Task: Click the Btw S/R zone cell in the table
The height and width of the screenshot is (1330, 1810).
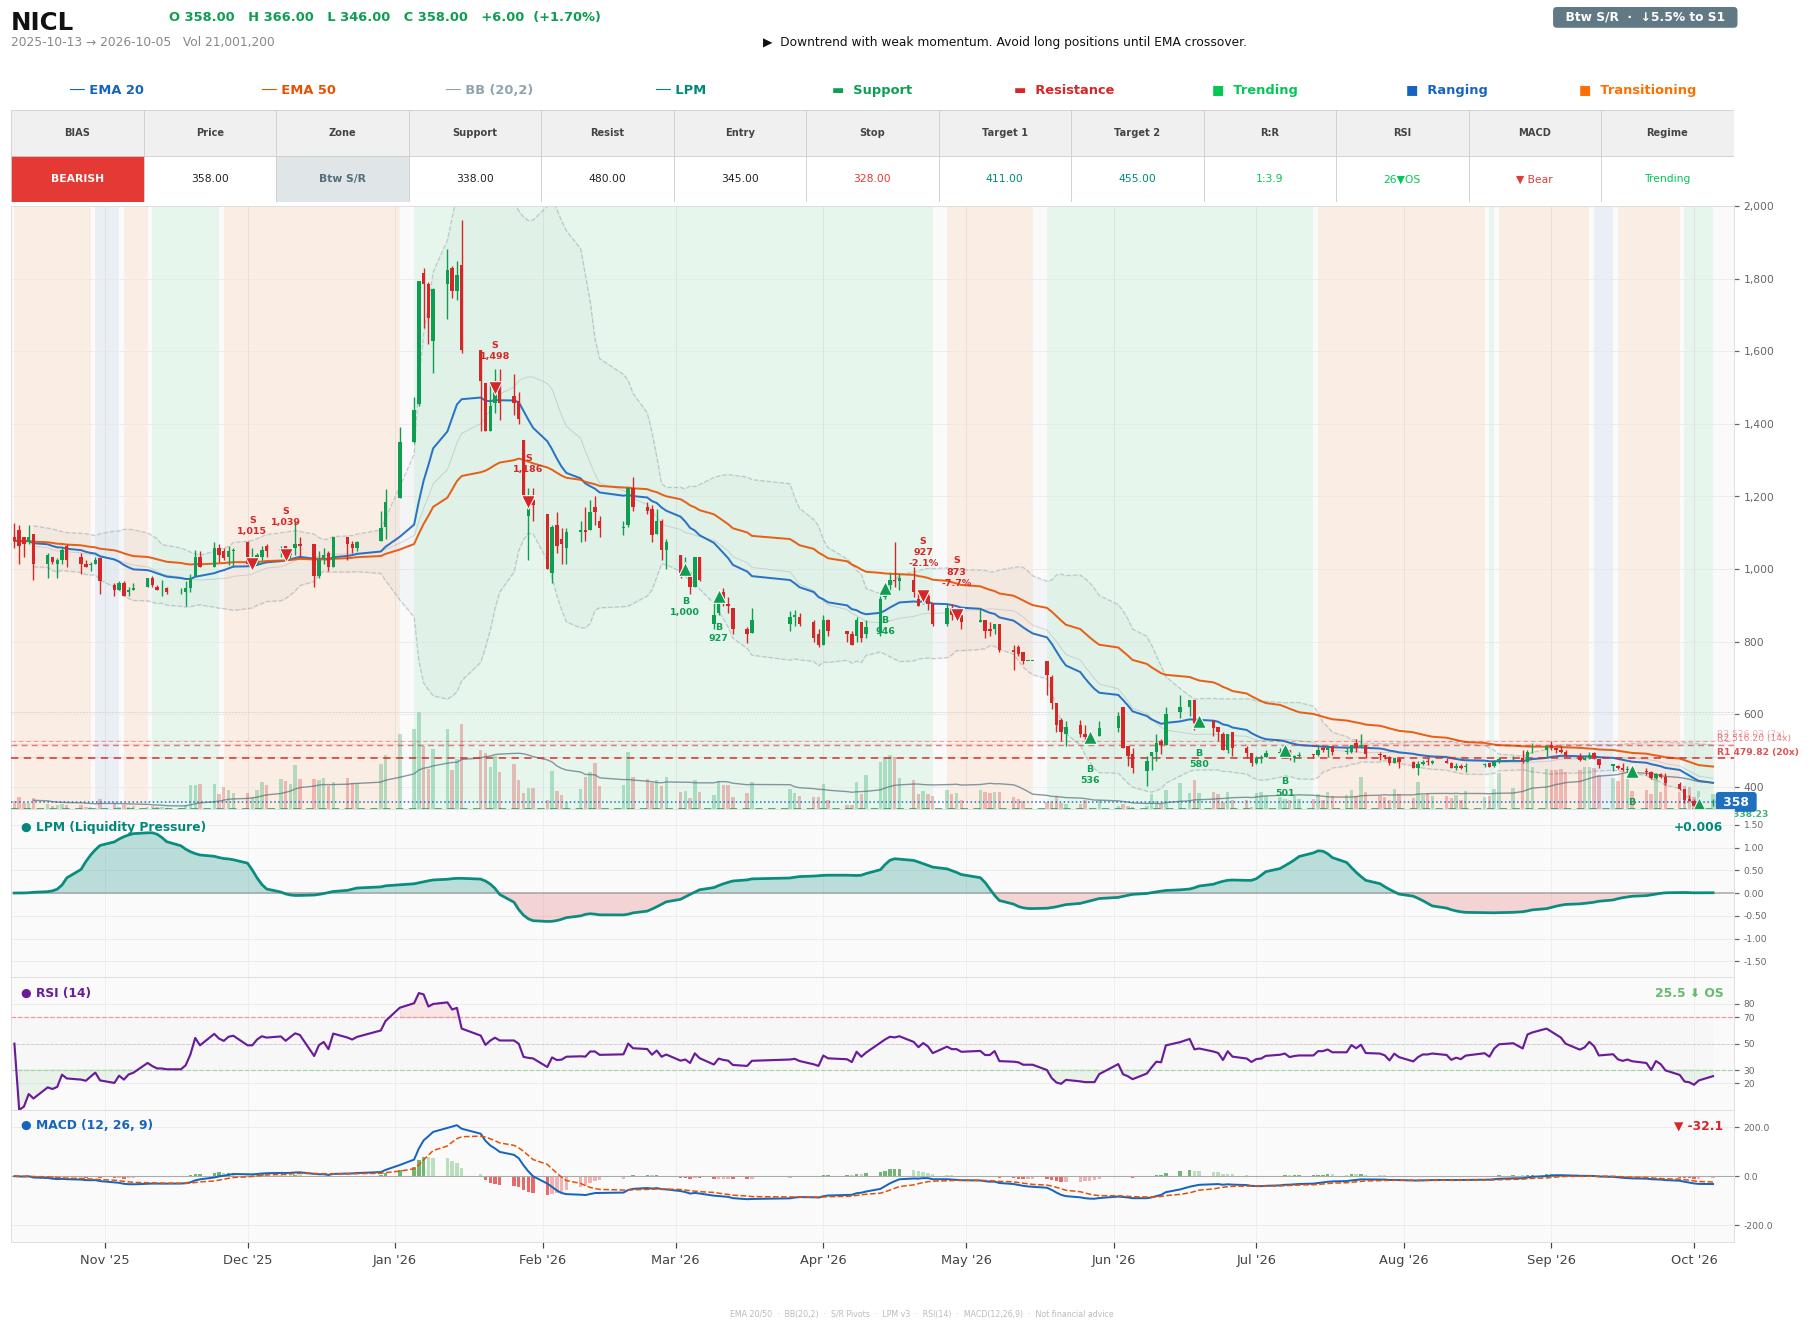Action: [342, 179]
